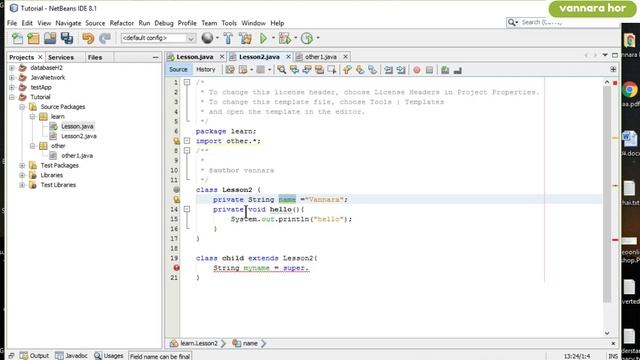This screenshot has width=640, height=360.
Task: Expand the JavaNetwork project node
Action: [12, 78]
